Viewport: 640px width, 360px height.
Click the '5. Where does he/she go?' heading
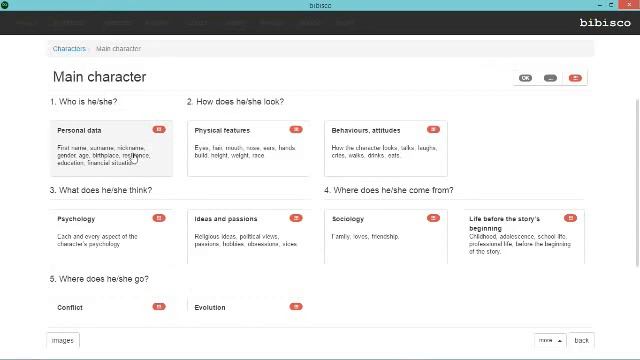pos(99,279)
